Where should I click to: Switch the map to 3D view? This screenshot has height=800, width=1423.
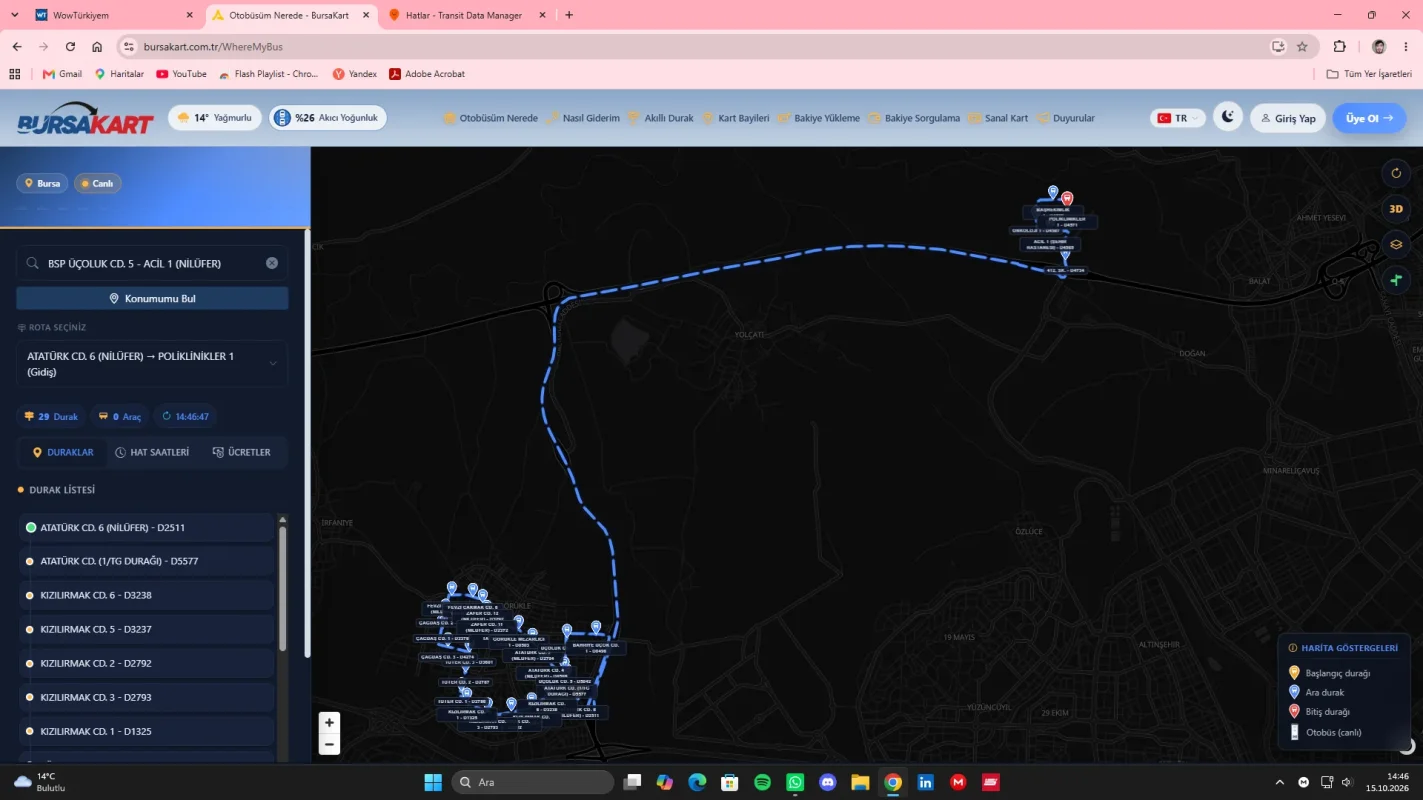pos(1396,209)
